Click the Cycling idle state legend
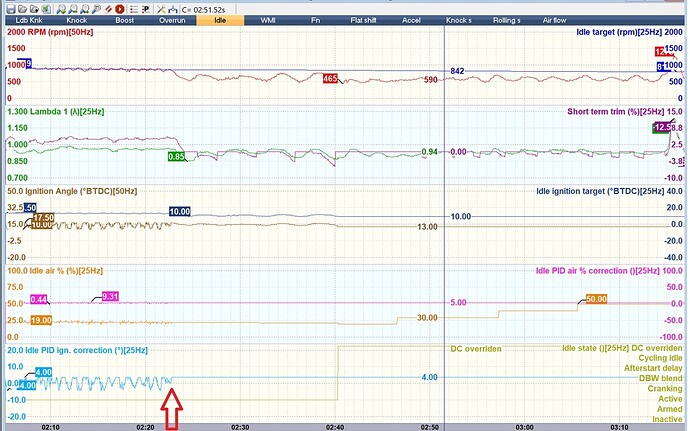 coord(660,358)
